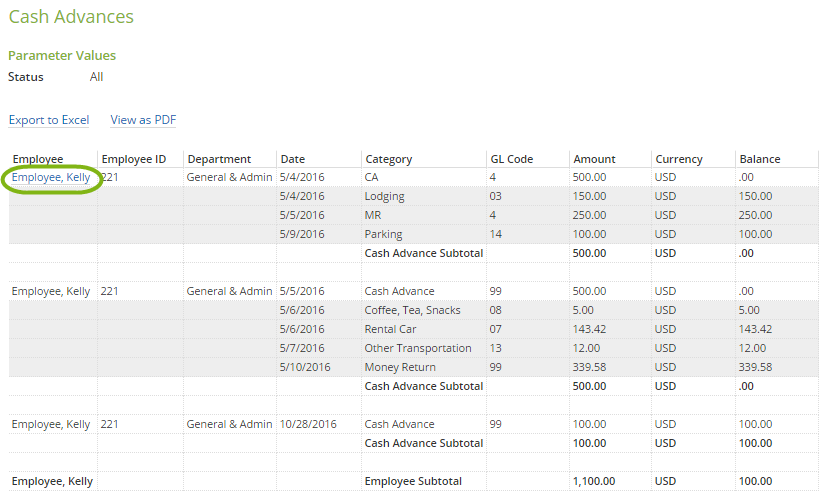Select the 1,100.00 employee subtotal amount
840x502 pixels.
pos(594,481)
